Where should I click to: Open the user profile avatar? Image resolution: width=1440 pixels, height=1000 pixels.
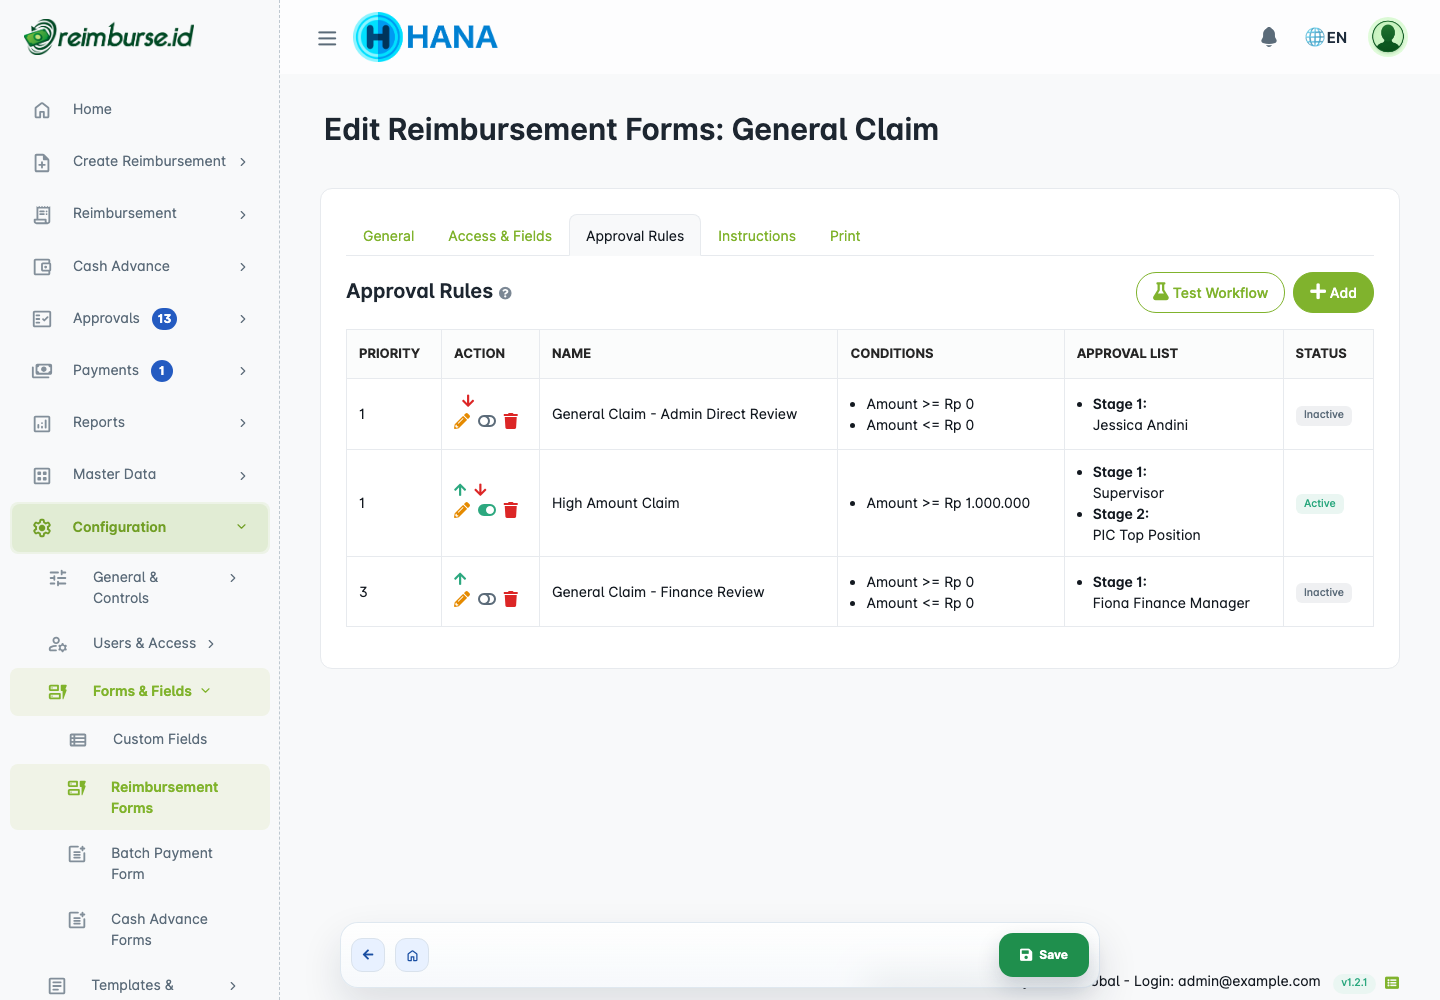point(1388,37)
